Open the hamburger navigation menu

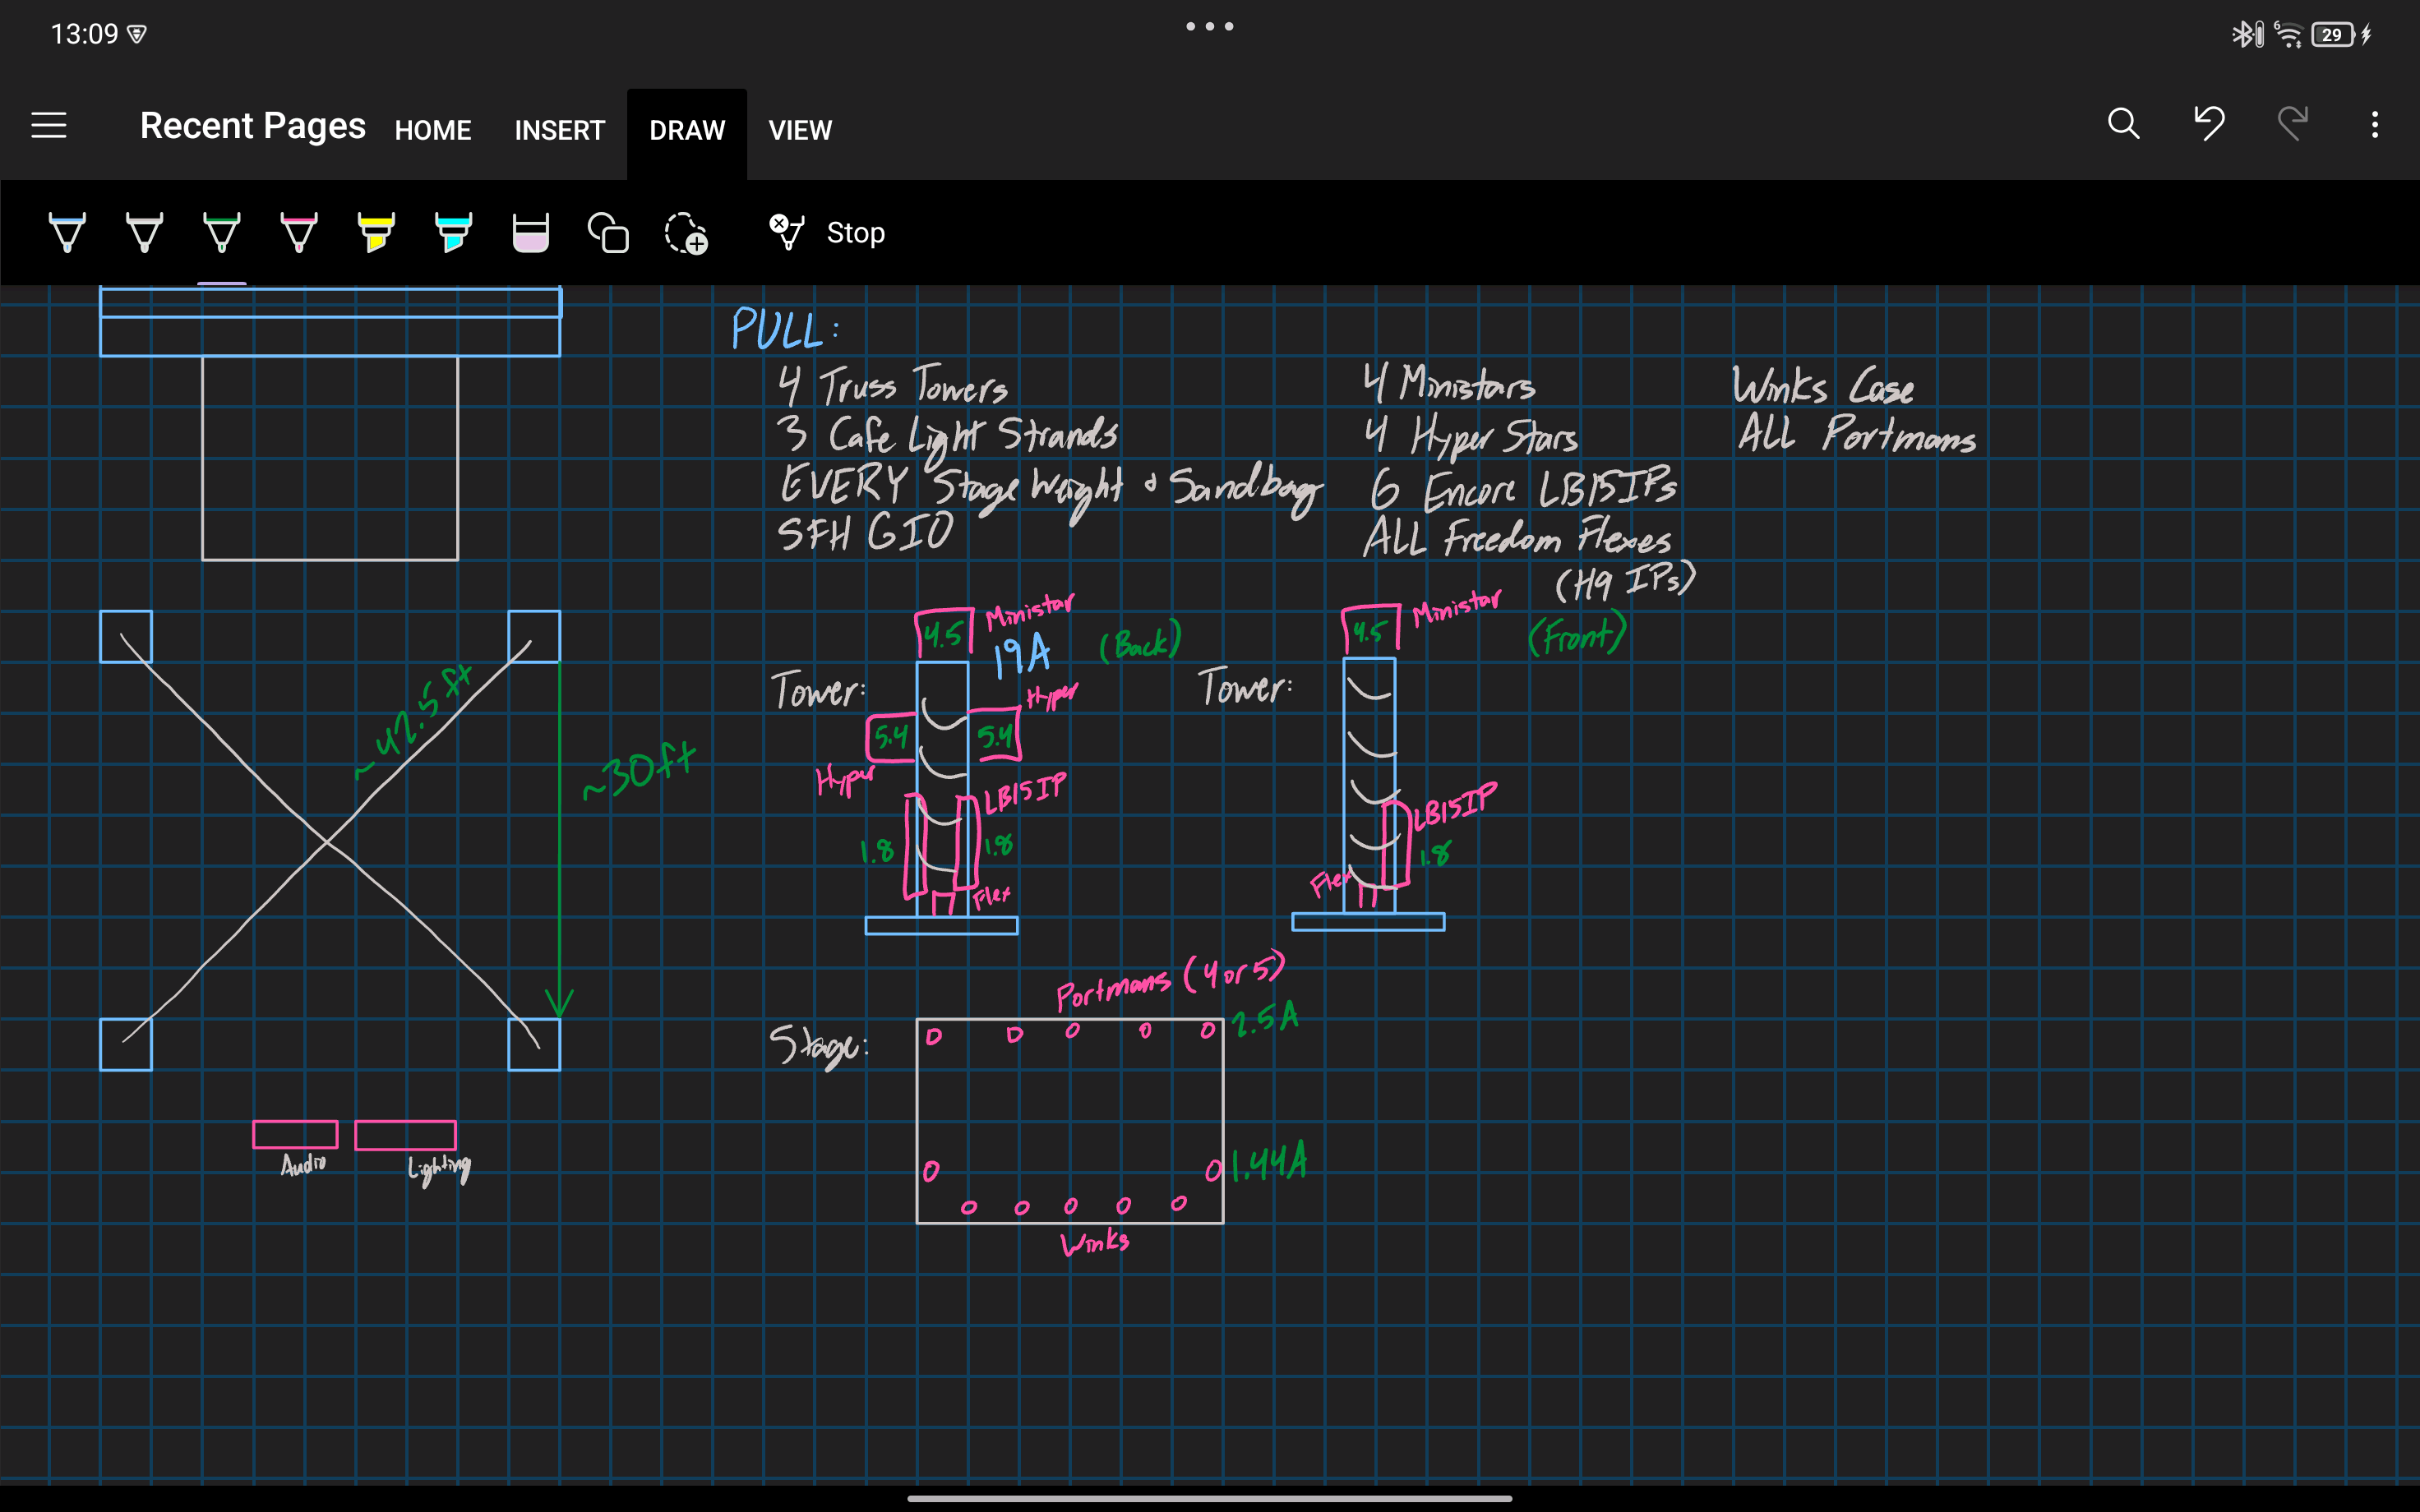(x=49, y=125)
